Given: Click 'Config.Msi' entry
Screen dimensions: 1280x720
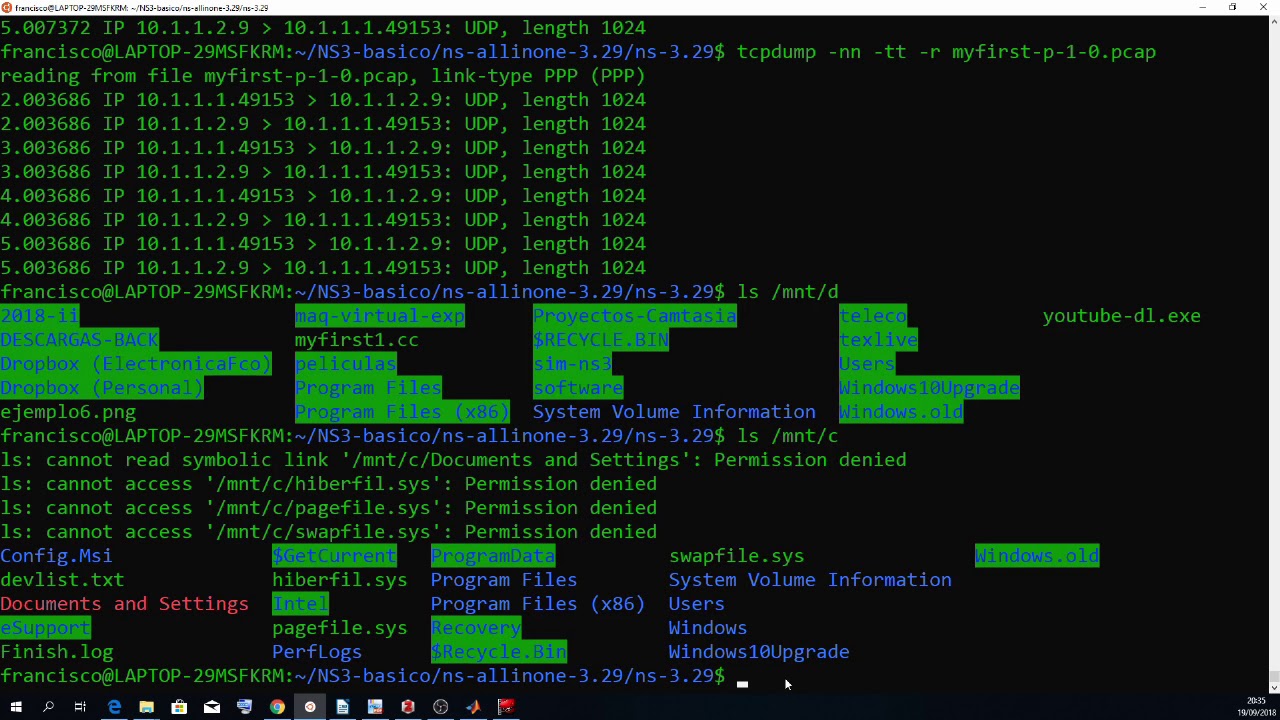Looking at the screenshot, I should [x=56, y=556].
